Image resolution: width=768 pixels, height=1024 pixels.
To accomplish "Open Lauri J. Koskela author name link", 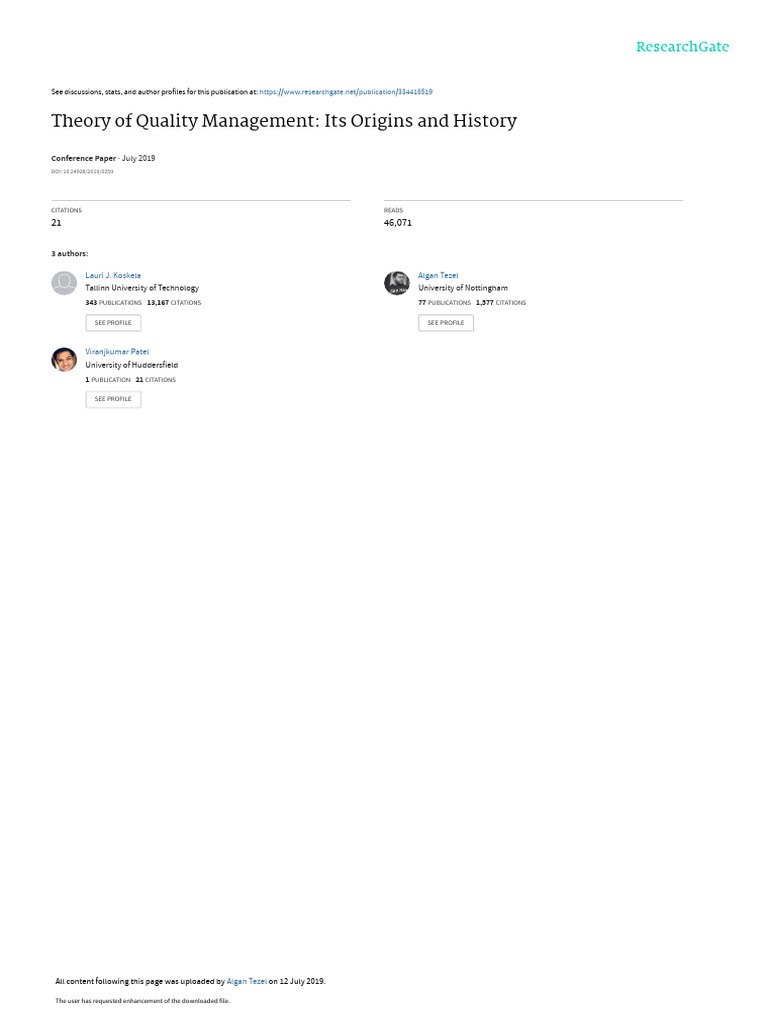I will [x=113, y=275].
